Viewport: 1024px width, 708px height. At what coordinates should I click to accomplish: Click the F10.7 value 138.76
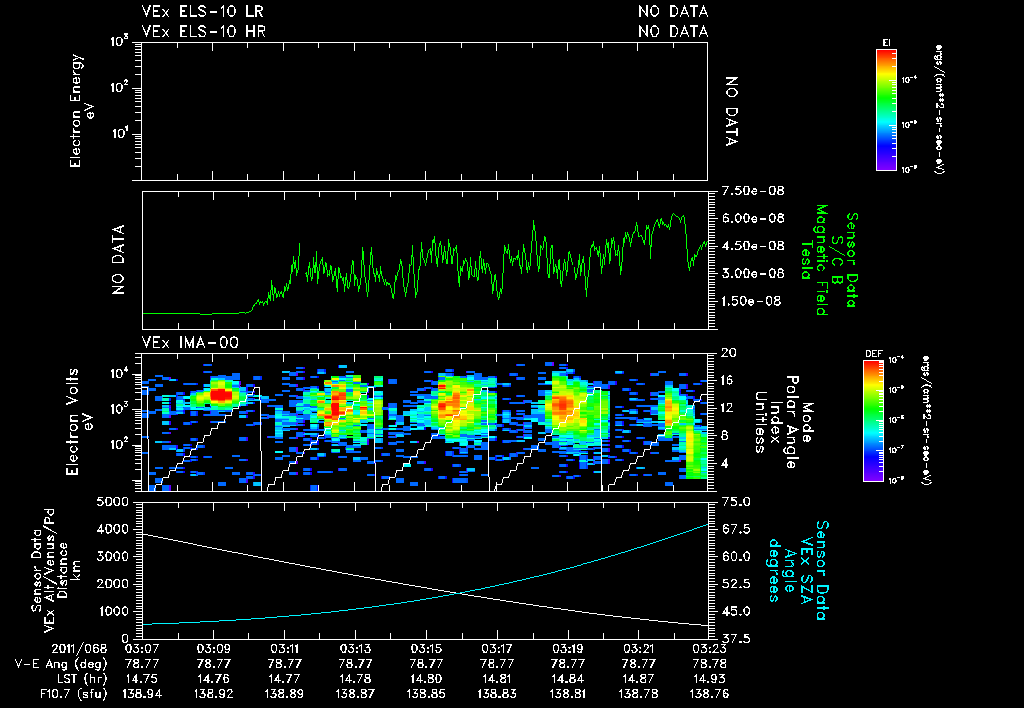click(709, 694)
